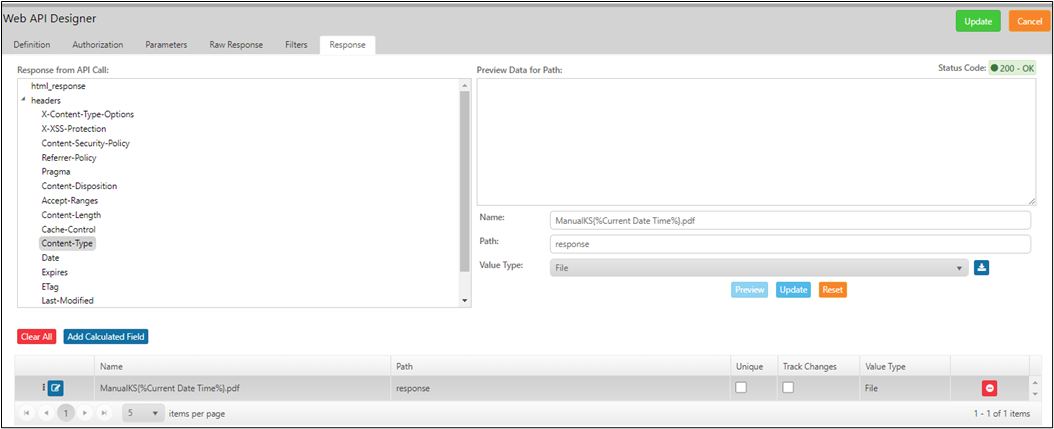Click the 200 - OK status code badge

coord(1012,69)
